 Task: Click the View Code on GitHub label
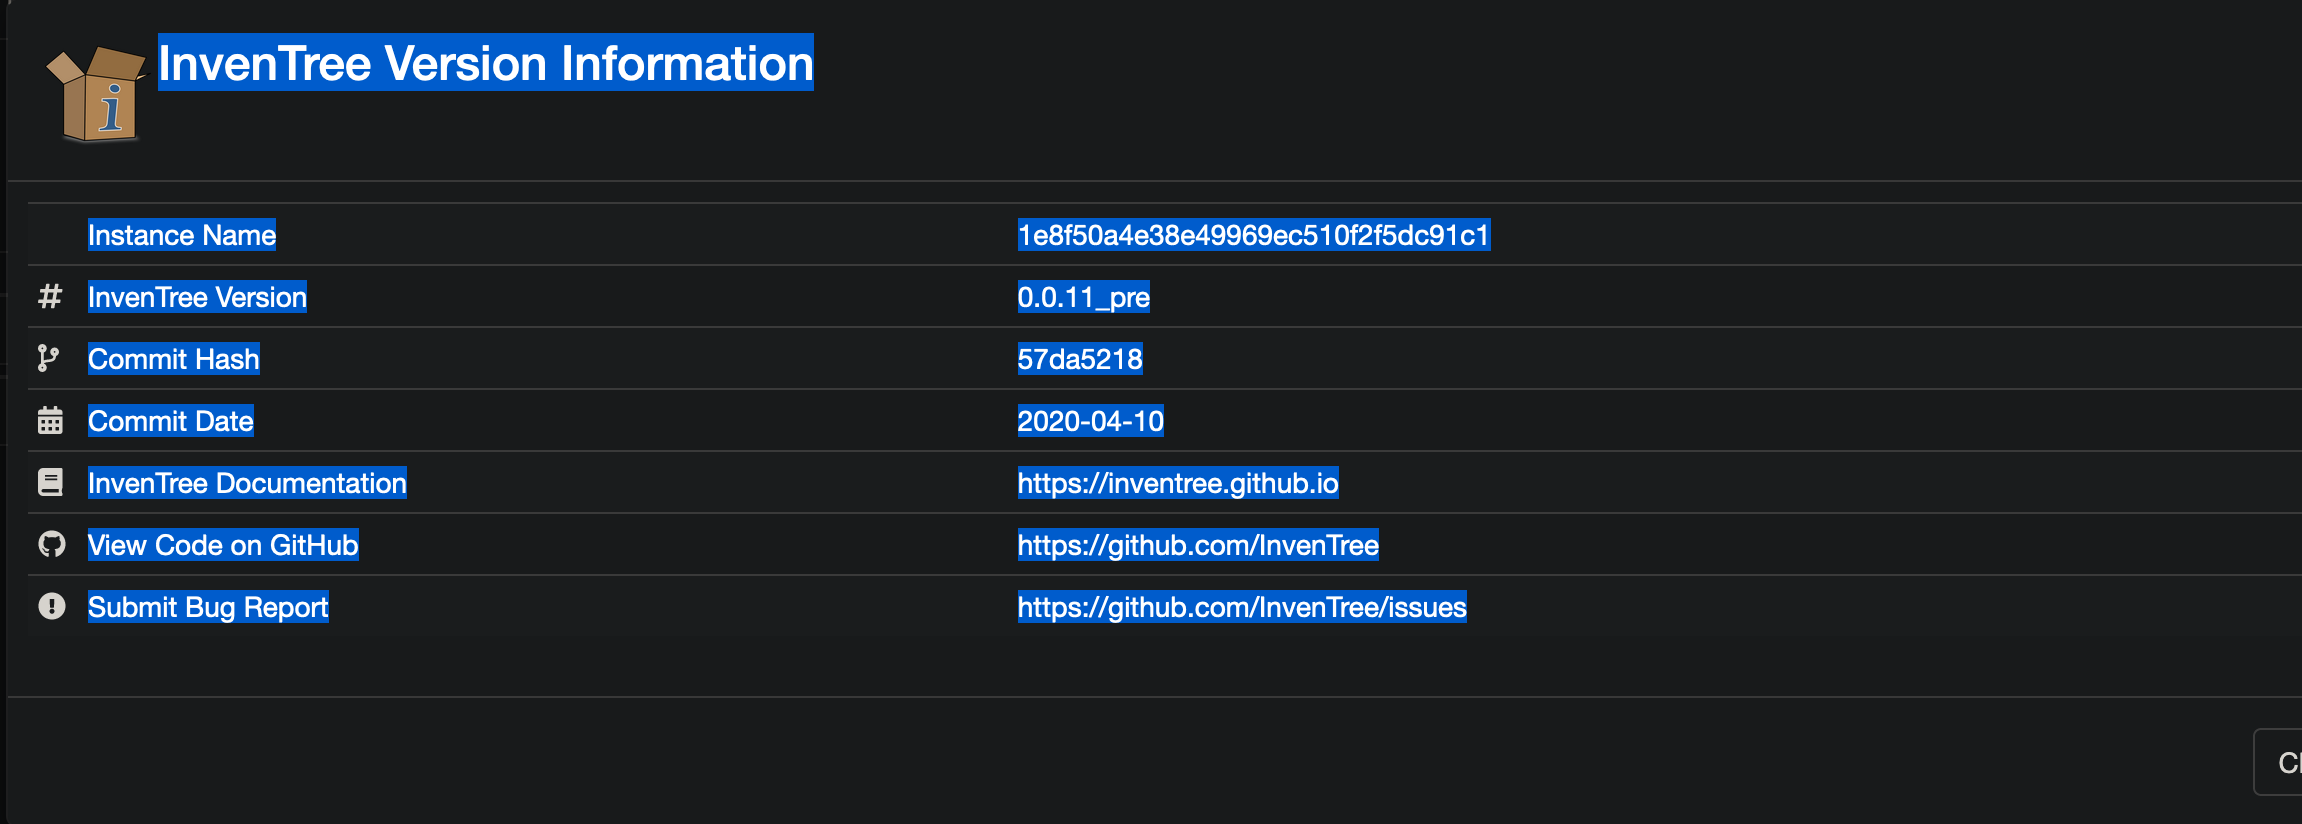coord(223,545)
